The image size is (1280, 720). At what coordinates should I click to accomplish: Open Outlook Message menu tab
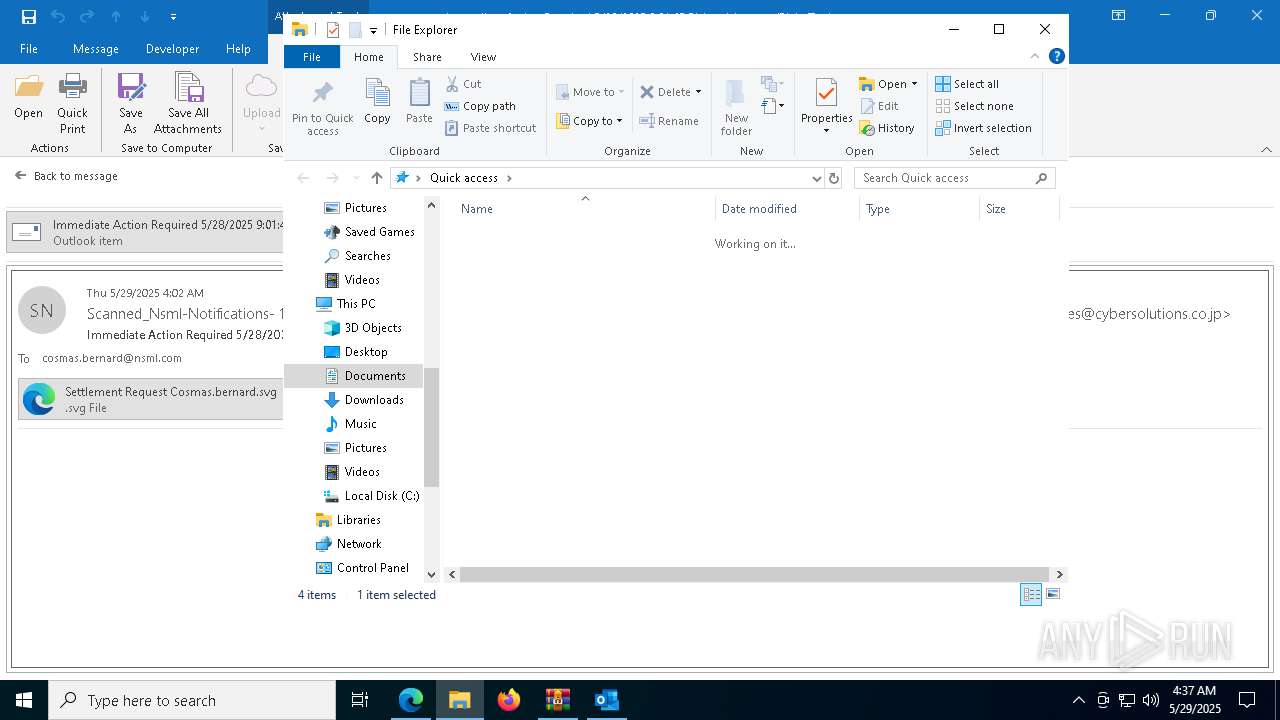96,49
